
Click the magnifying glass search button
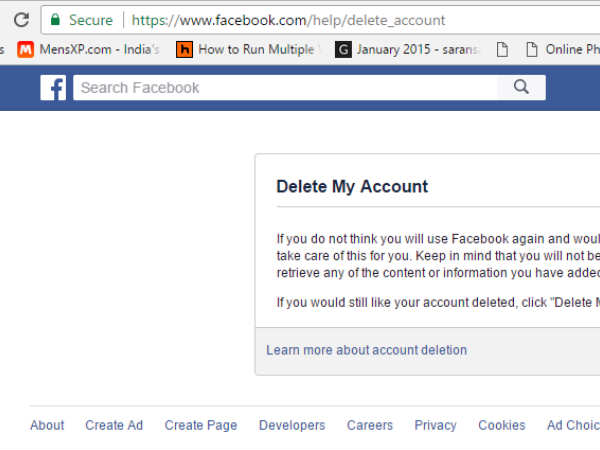(x=521, y=88)
